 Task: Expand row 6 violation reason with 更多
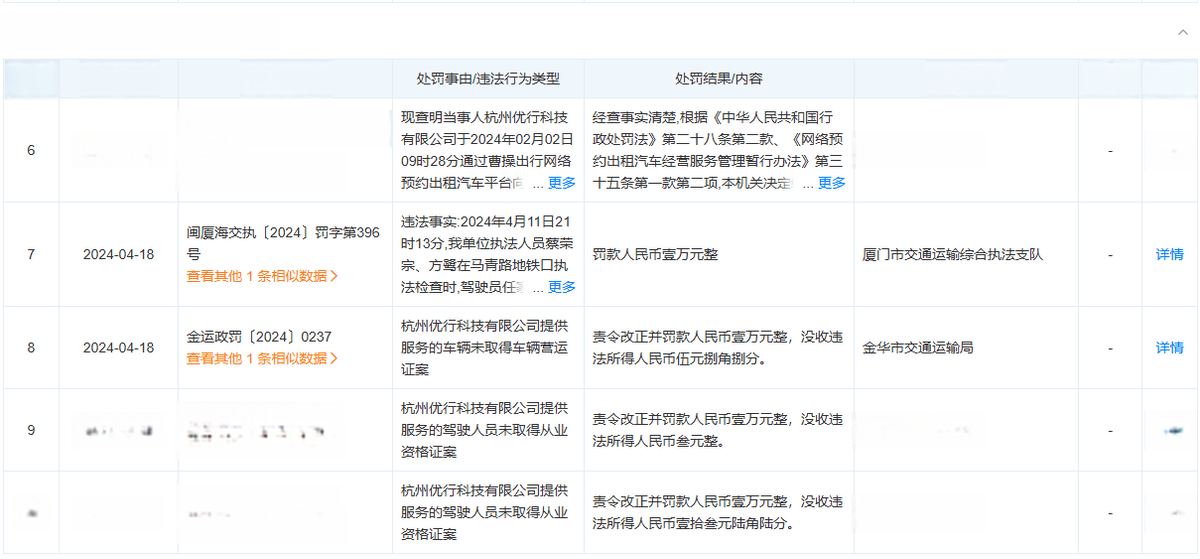coord(561,183)
